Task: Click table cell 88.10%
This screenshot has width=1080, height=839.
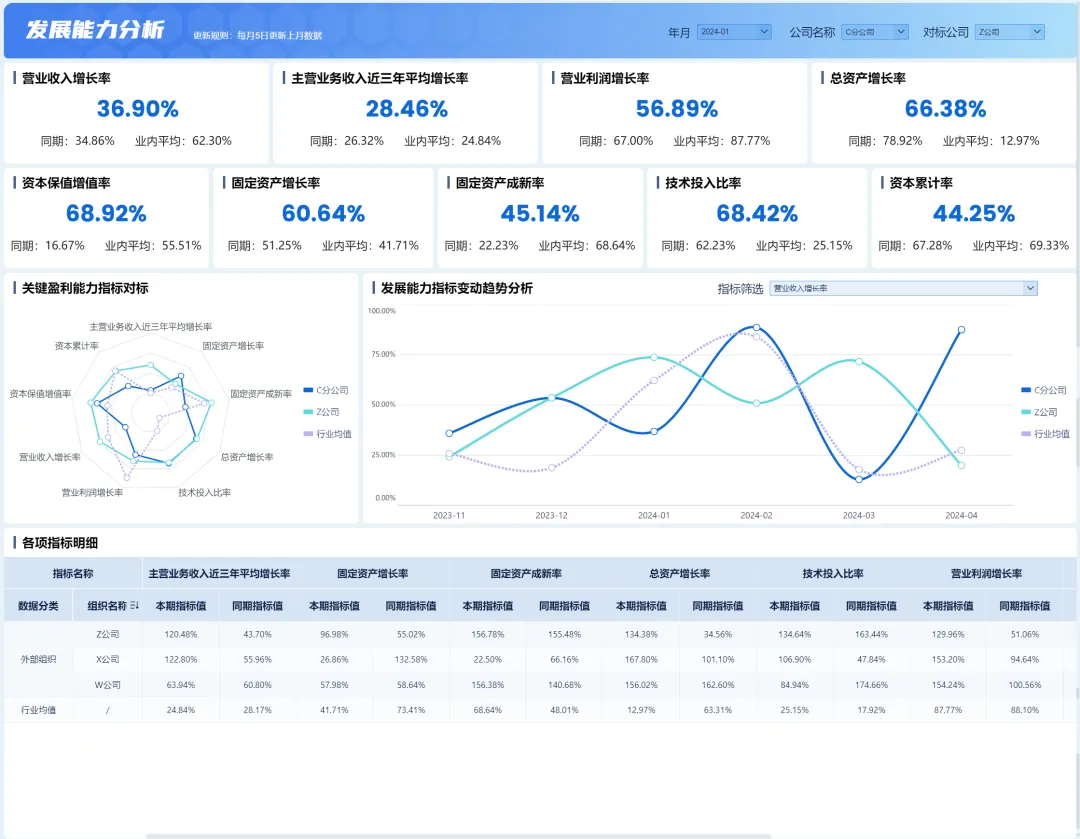Action: [1025, 709]
